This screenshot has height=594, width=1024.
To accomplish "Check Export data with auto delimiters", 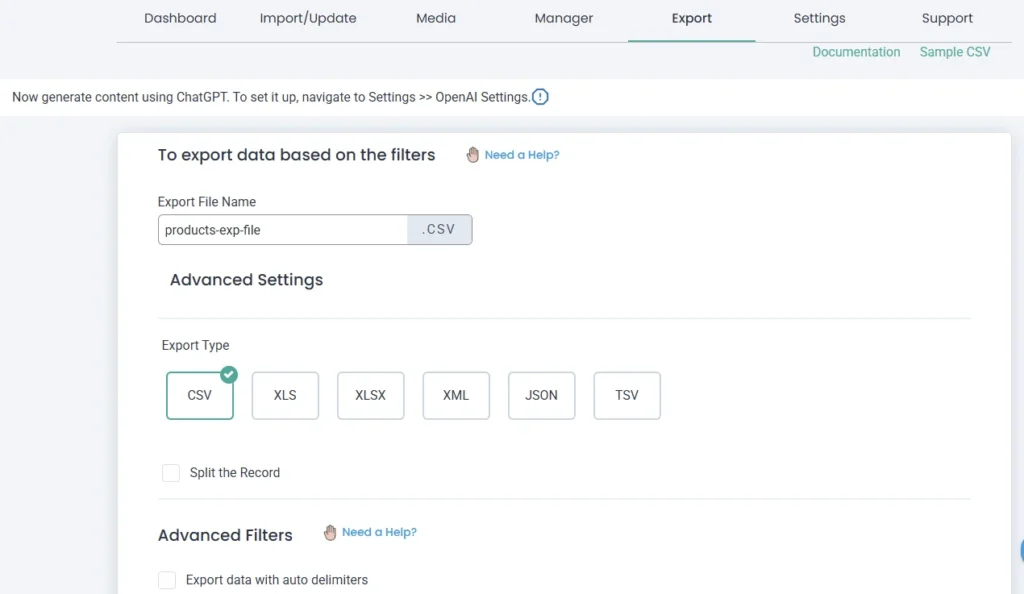I will coord(167,580).
